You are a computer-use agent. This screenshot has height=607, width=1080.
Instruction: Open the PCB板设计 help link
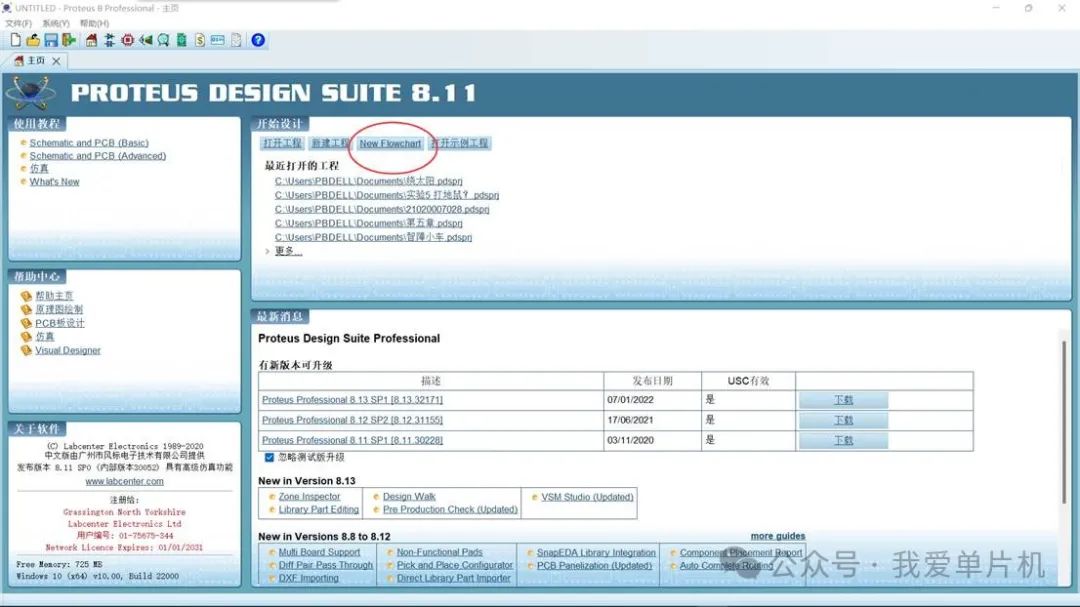(x=60, y=323)
